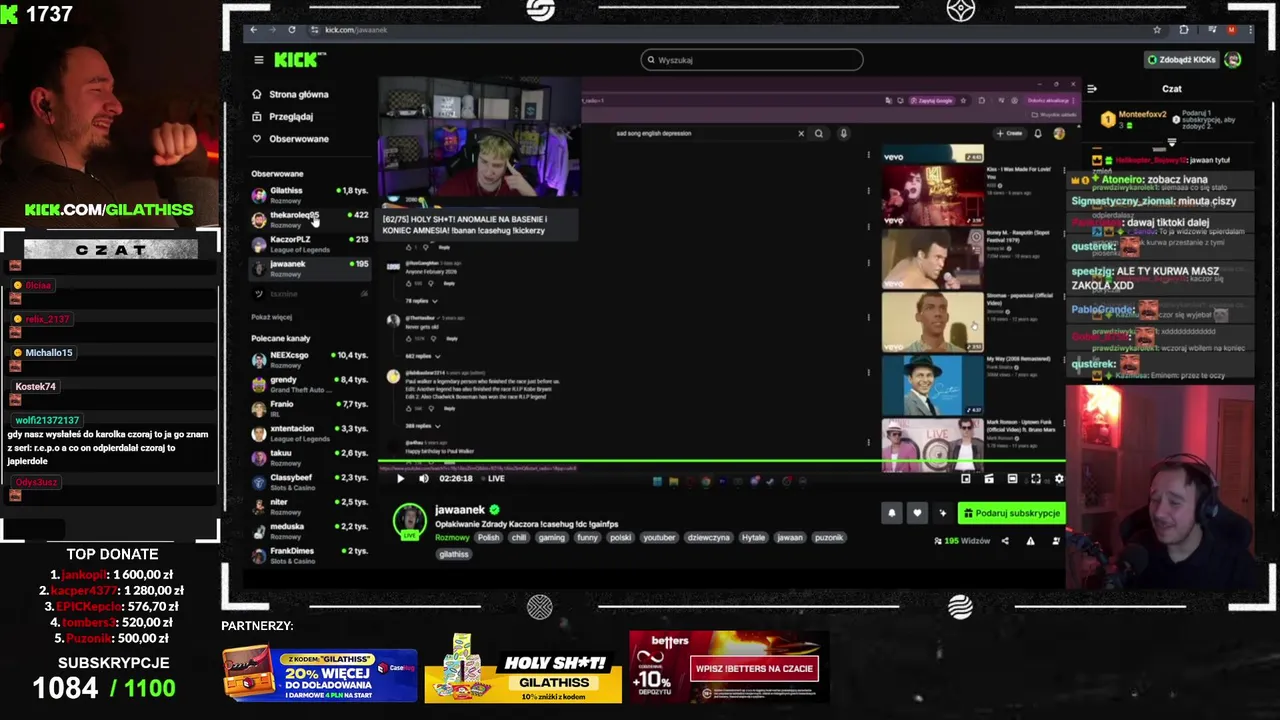The width and height of the screenshot is (1280, 720).
Task: Enter fullscreen on the stream player
Action: click(1036, 479)
